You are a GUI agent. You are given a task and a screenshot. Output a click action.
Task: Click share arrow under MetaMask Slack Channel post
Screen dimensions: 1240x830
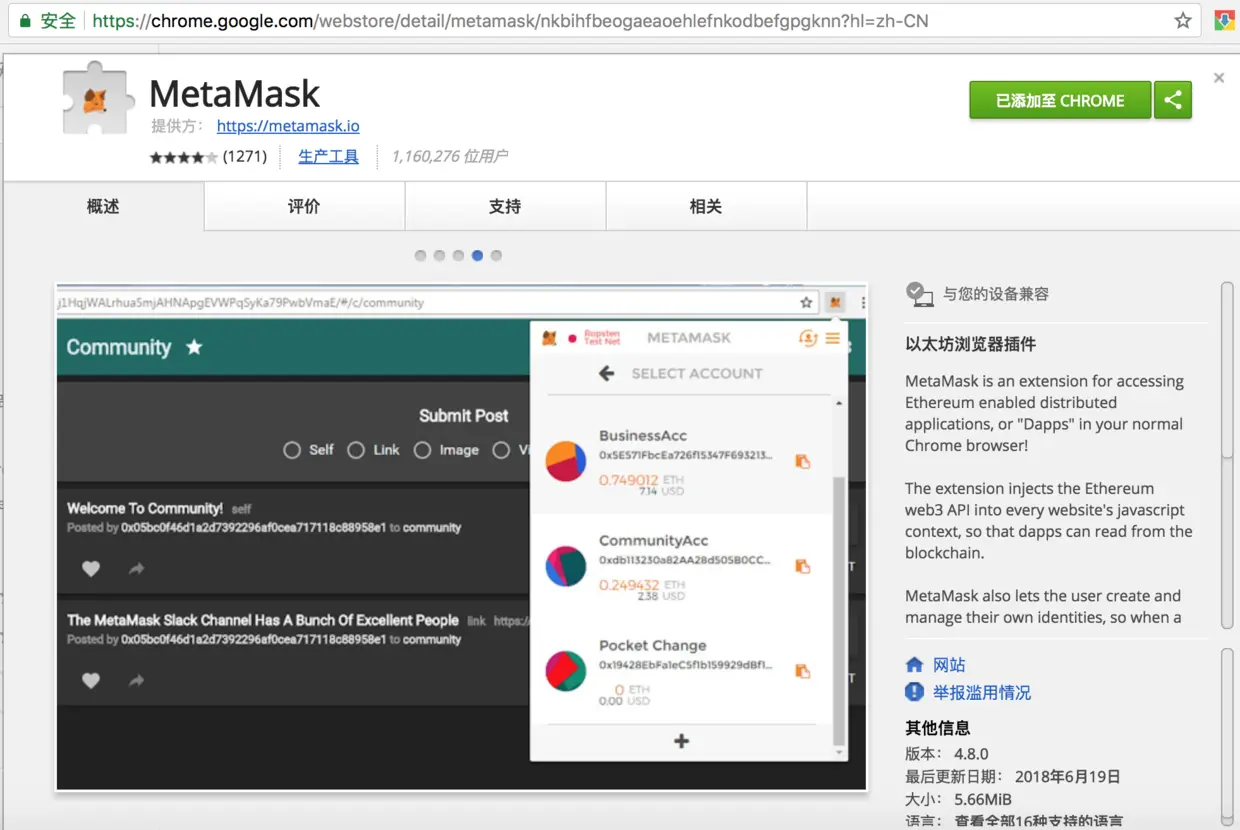point(137,680)
